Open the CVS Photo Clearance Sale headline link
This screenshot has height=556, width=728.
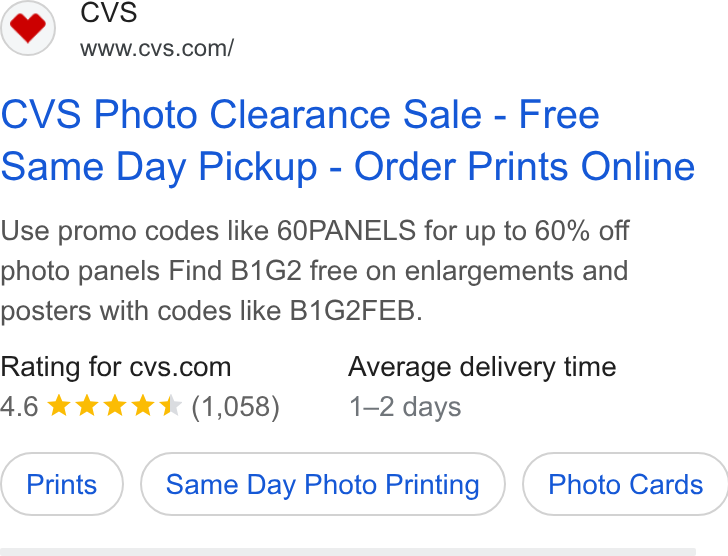click(x=347, y=140)
